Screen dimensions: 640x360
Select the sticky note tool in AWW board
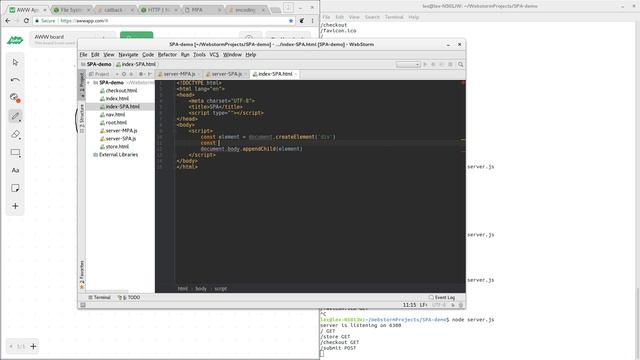point(16,188)
